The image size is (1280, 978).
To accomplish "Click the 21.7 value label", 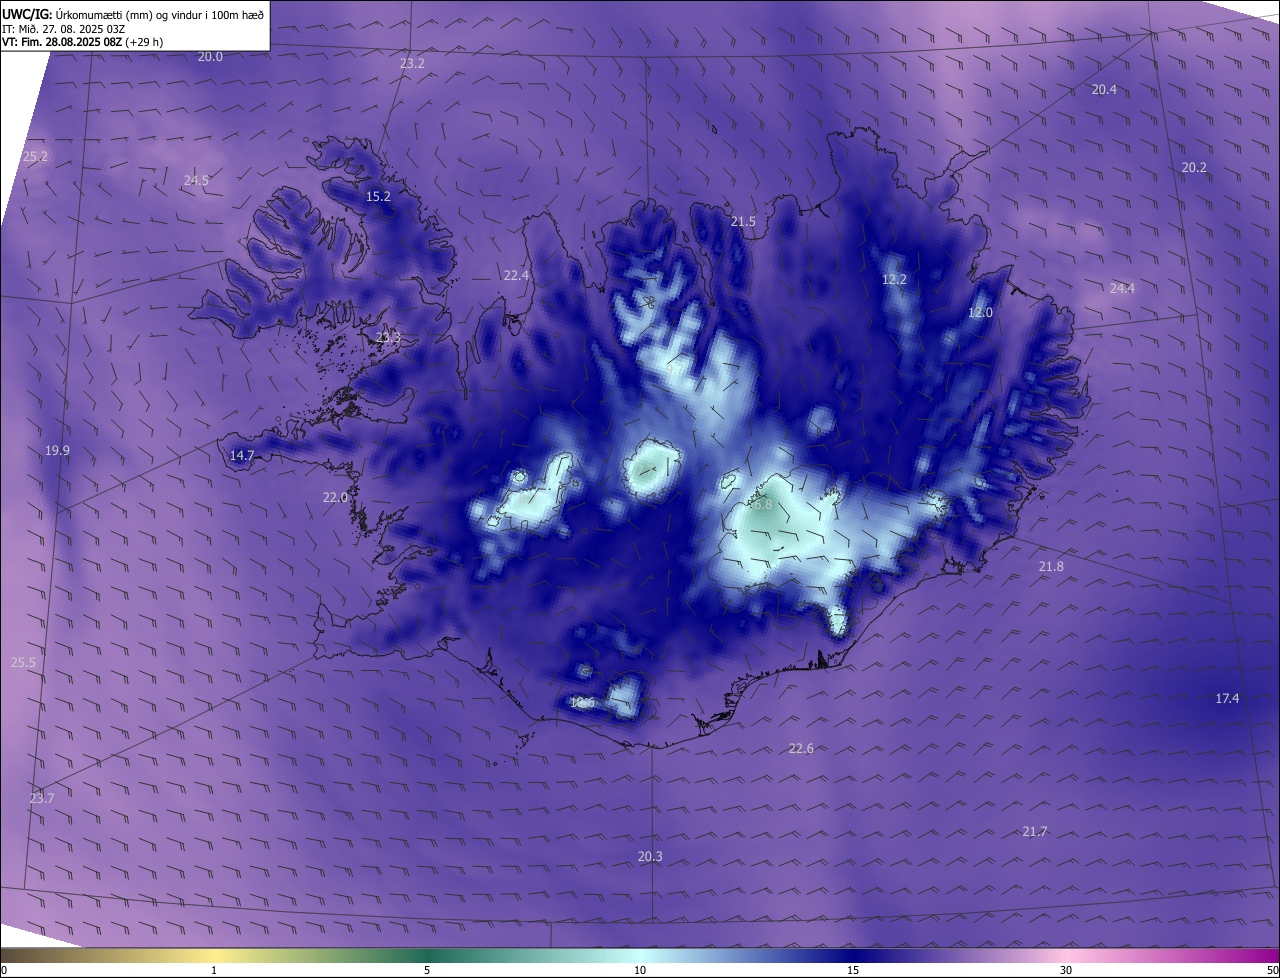I will (x=1035, y=831).
